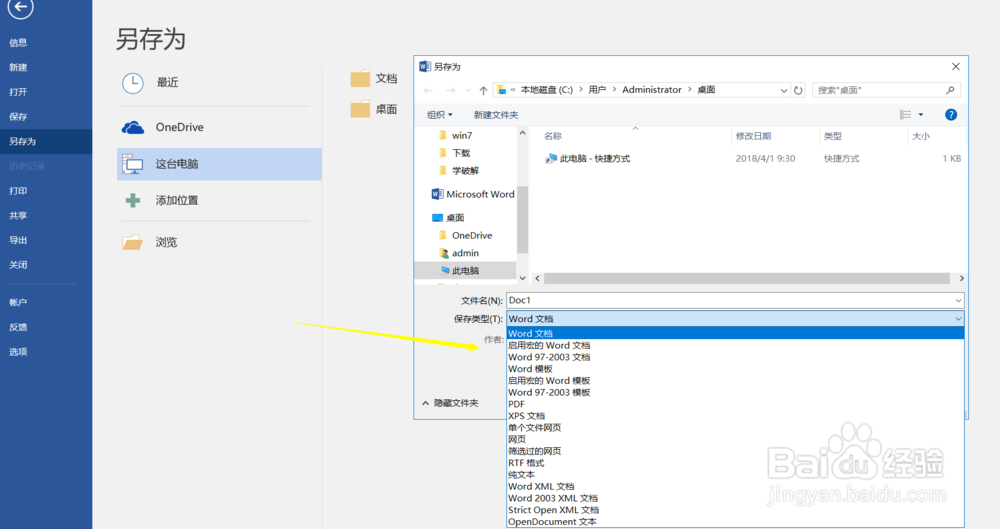Change view layout icon in dialog
The height and width of the screenshot is (529, 1000).
coord(905,115)
